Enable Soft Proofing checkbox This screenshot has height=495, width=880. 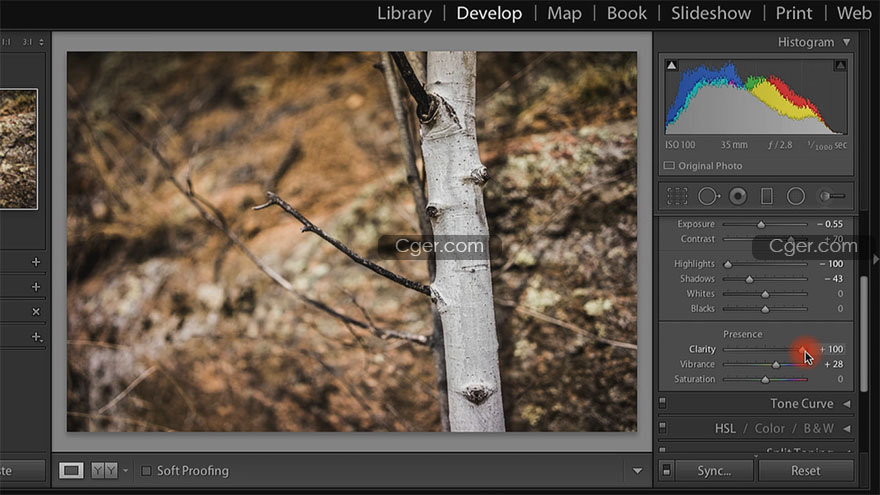coord(146,470)
